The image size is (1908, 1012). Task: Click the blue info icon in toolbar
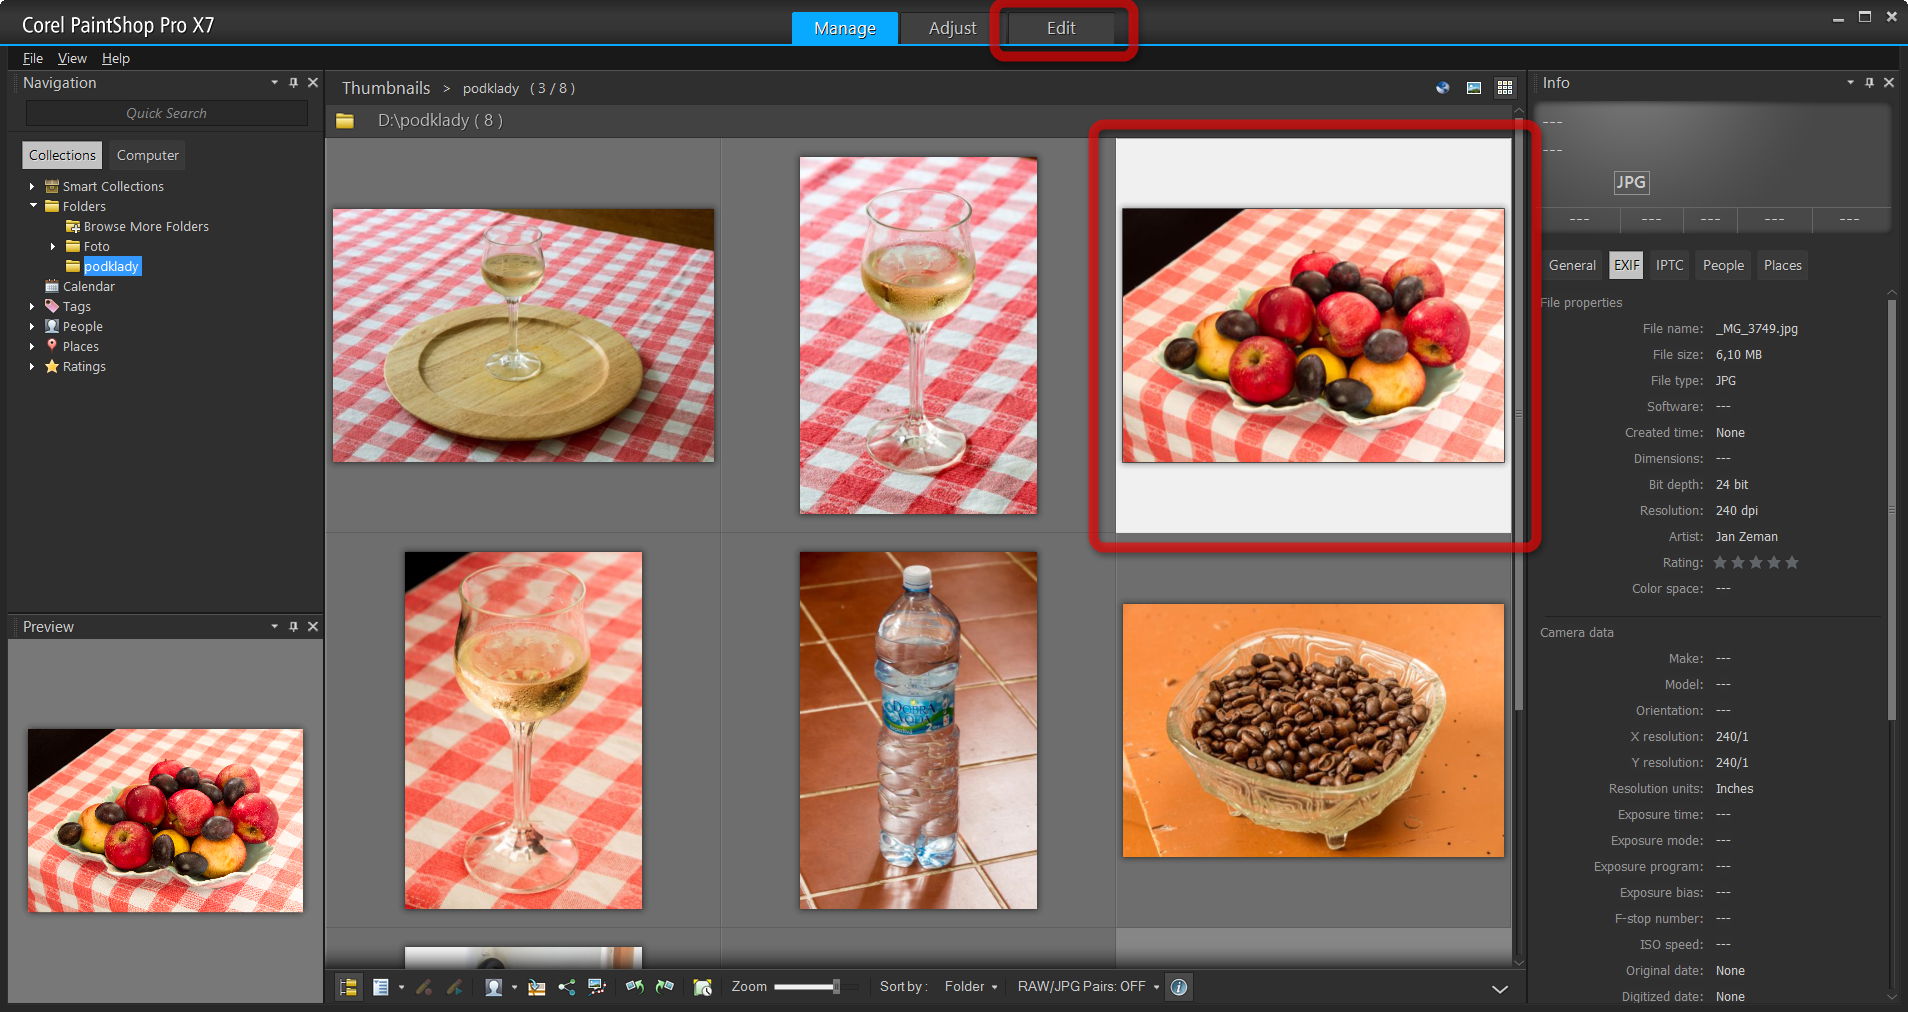(1179, 987)
